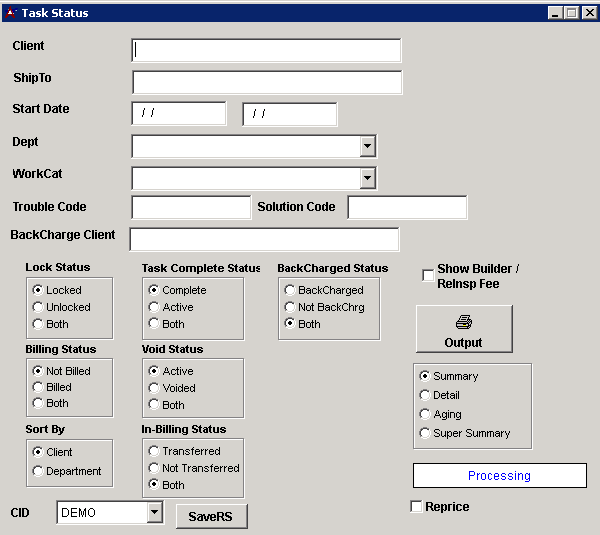Select BackCharged under BackCharged Status
This screenshot has width=600, height=535.
coord(290,290)
